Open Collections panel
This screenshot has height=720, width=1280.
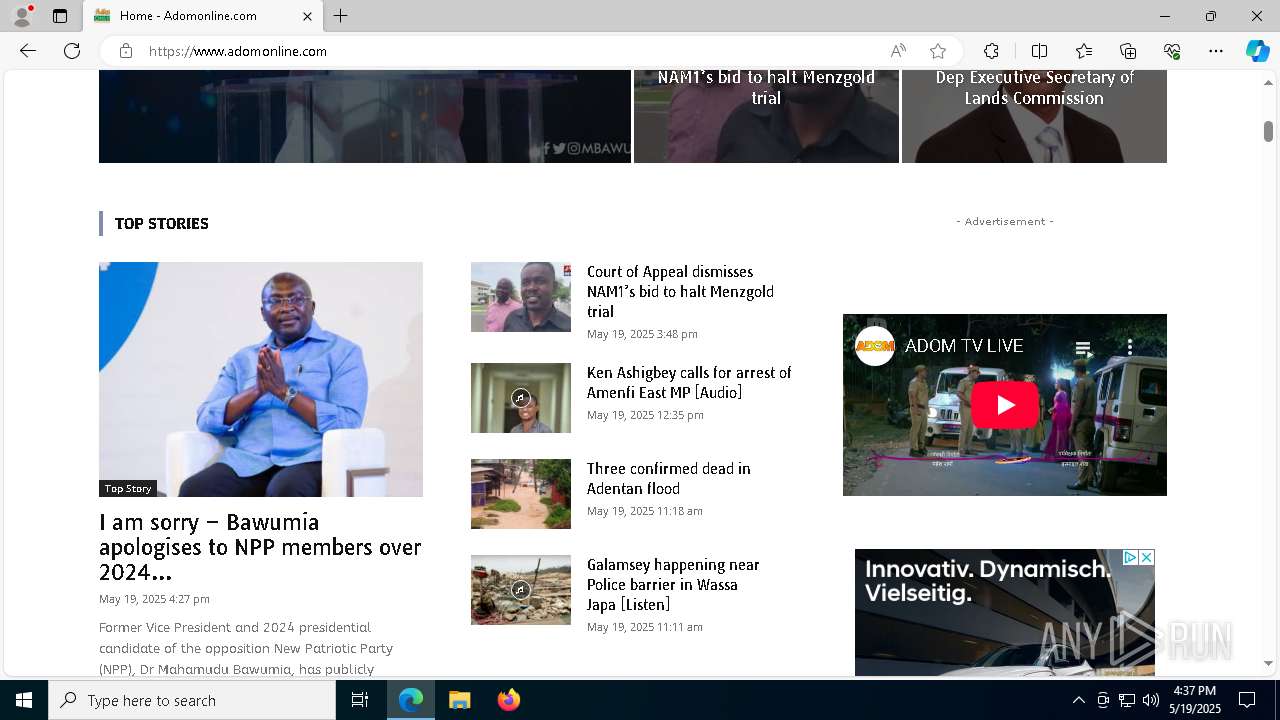1128,51
